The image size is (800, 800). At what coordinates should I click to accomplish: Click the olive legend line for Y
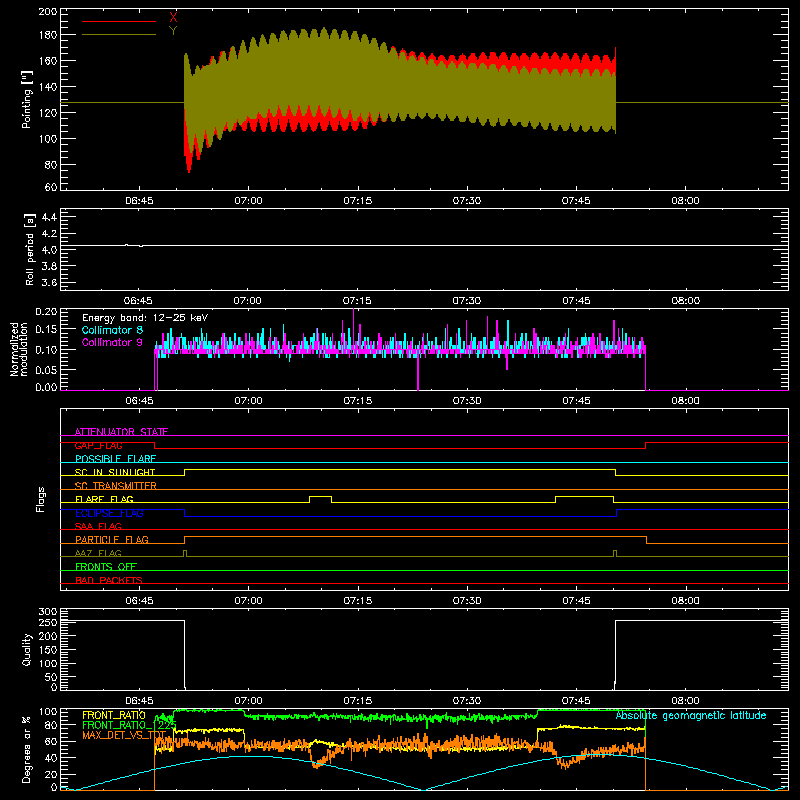tap(119, 34)
